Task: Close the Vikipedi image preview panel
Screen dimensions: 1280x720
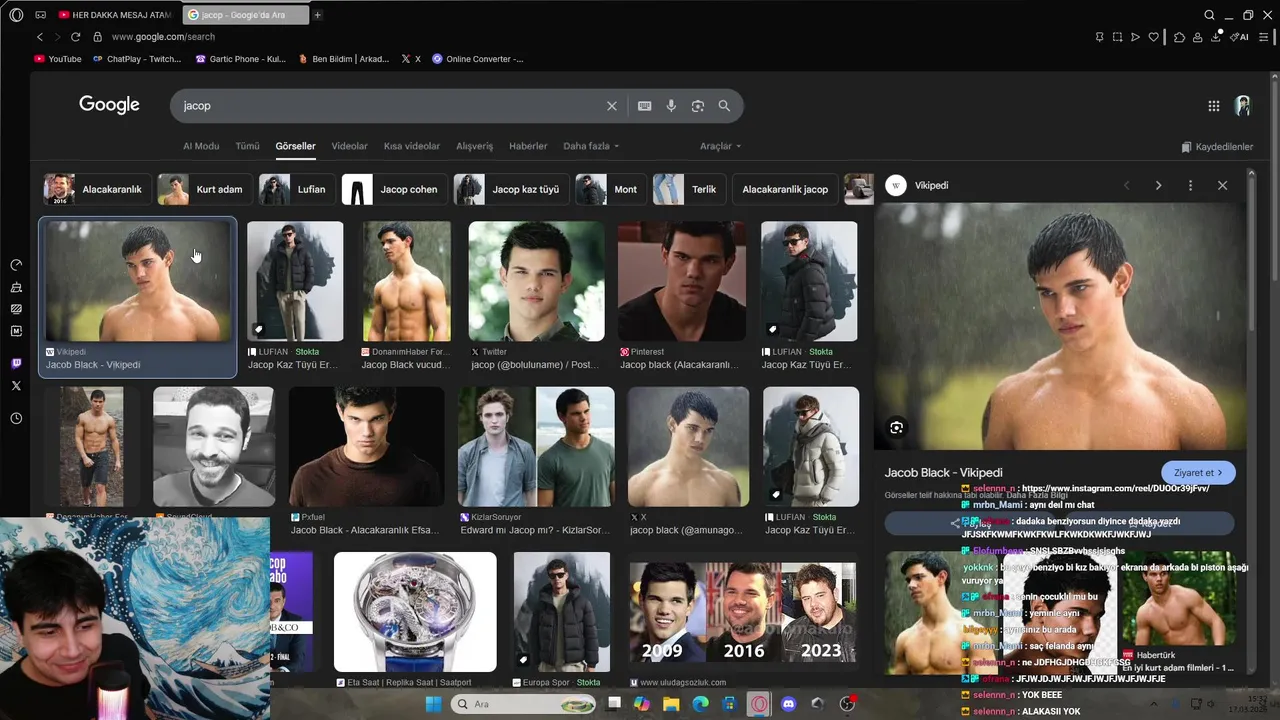Action: click(x=1222, y=185)
